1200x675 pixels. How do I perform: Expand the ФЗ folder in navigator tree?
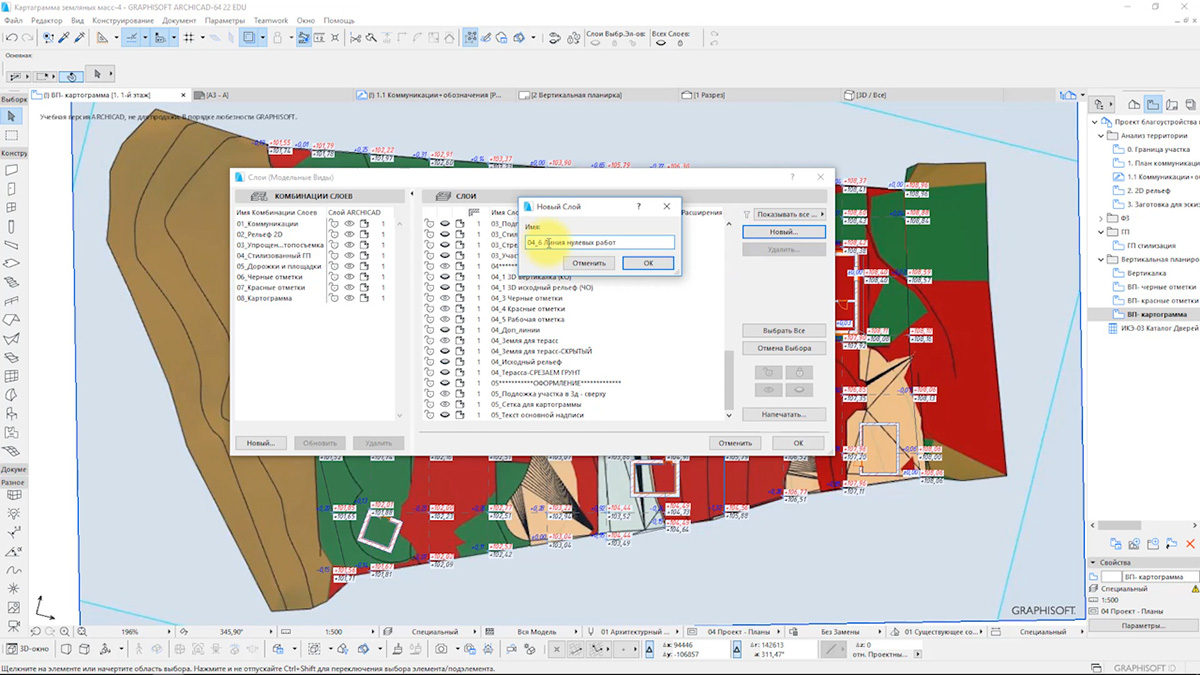(1101, 218)
